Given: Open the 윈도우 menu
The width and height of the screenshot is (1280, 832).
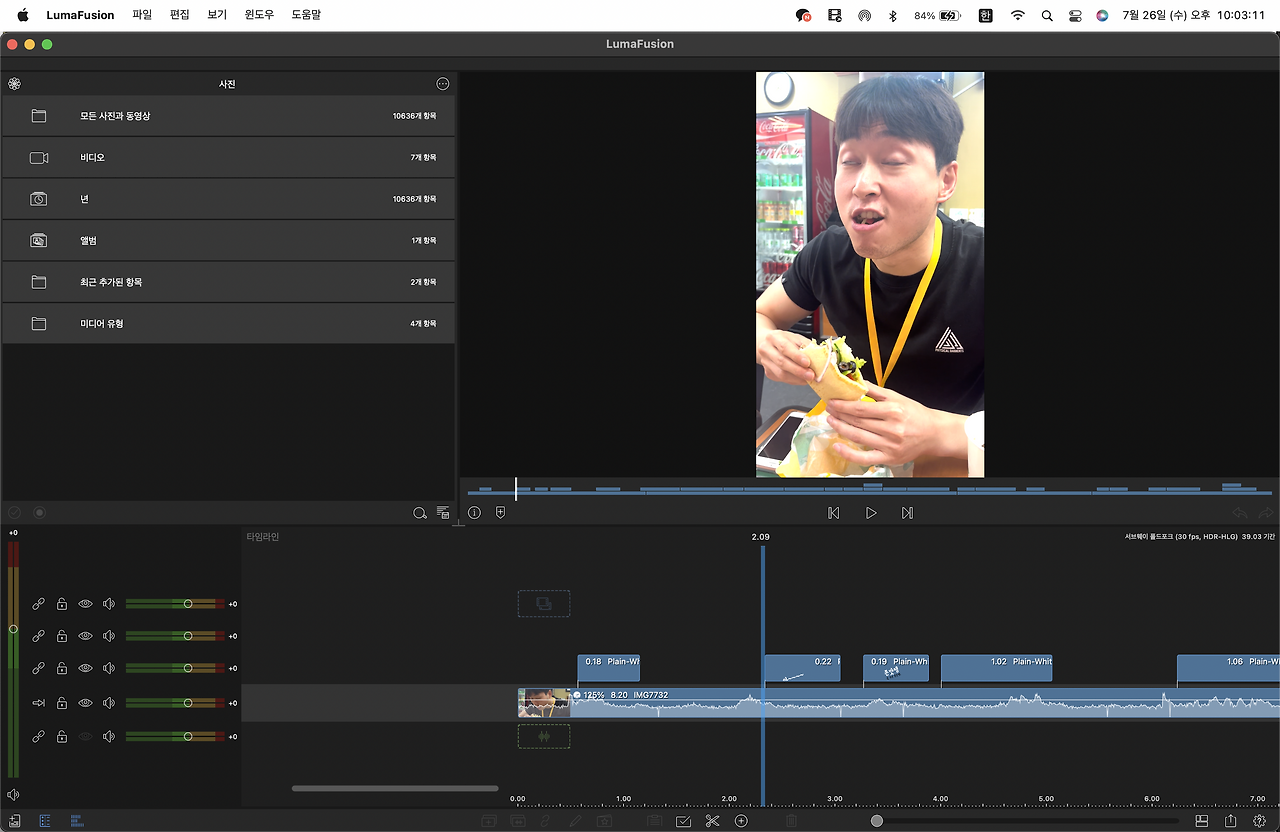Looking at the screenshot, I should point(259,15).
